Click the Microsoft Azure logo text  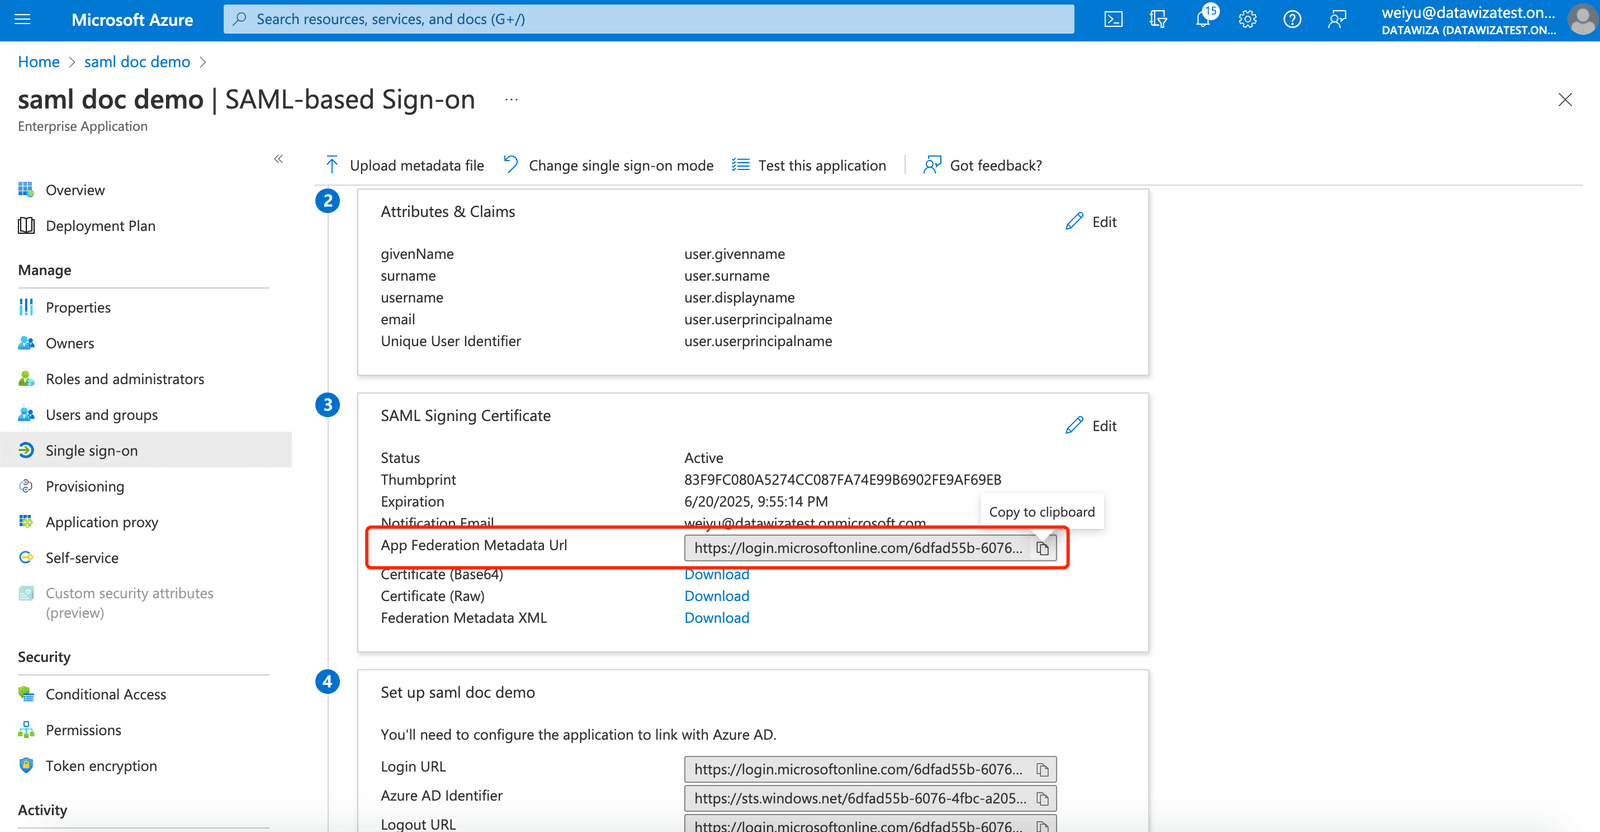point(132,19)
